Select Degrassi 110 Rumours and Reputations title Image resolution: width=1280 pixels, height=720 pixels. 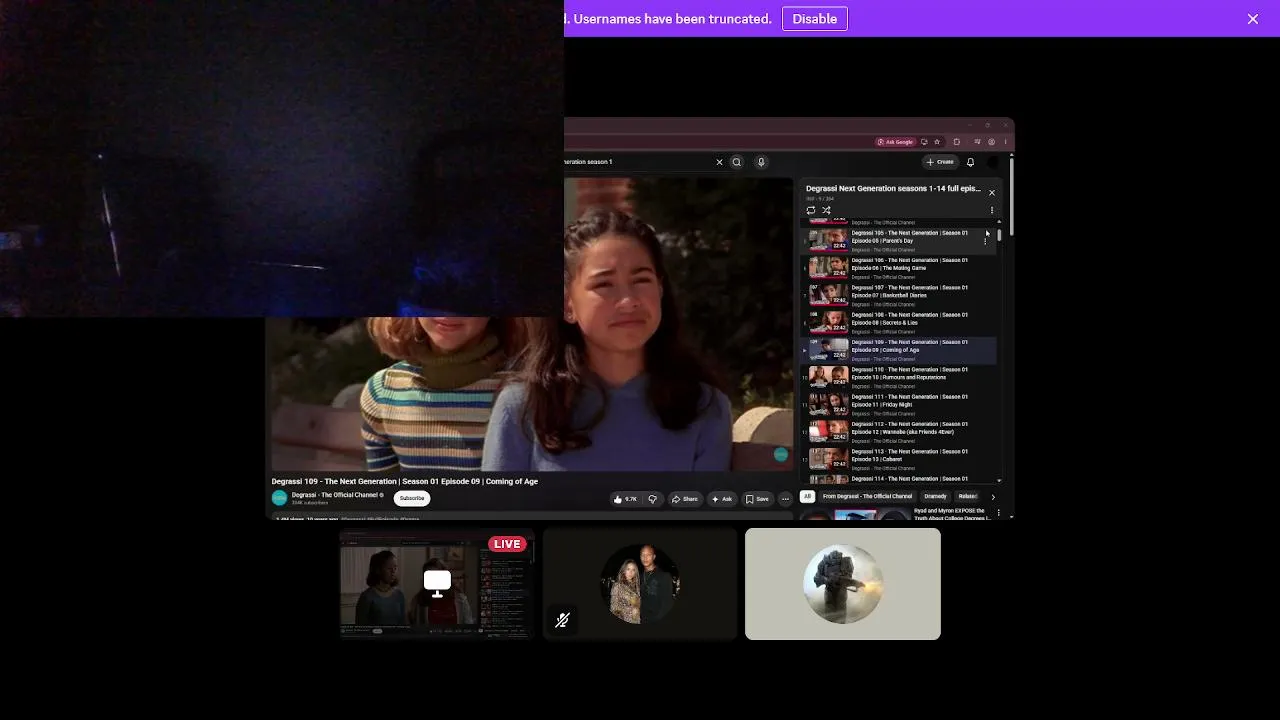coord(909,373)
